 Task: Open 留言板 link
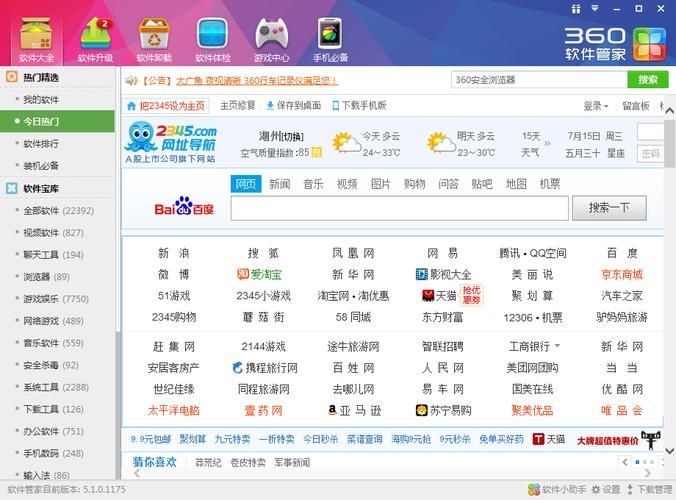click(636, 106)
